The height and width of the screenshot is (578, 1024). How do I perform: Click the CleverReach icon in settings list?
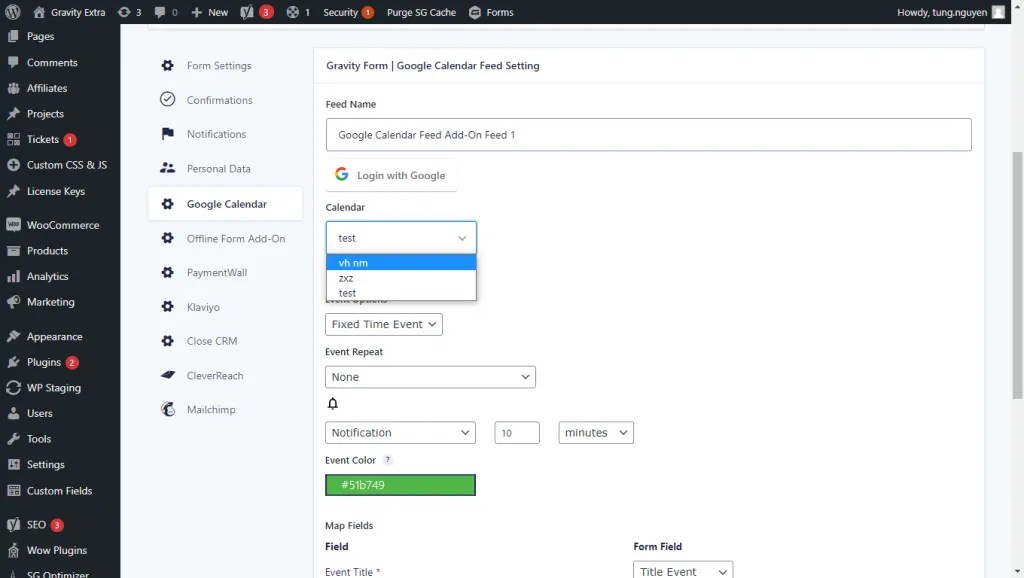click(x=168, y=375)
